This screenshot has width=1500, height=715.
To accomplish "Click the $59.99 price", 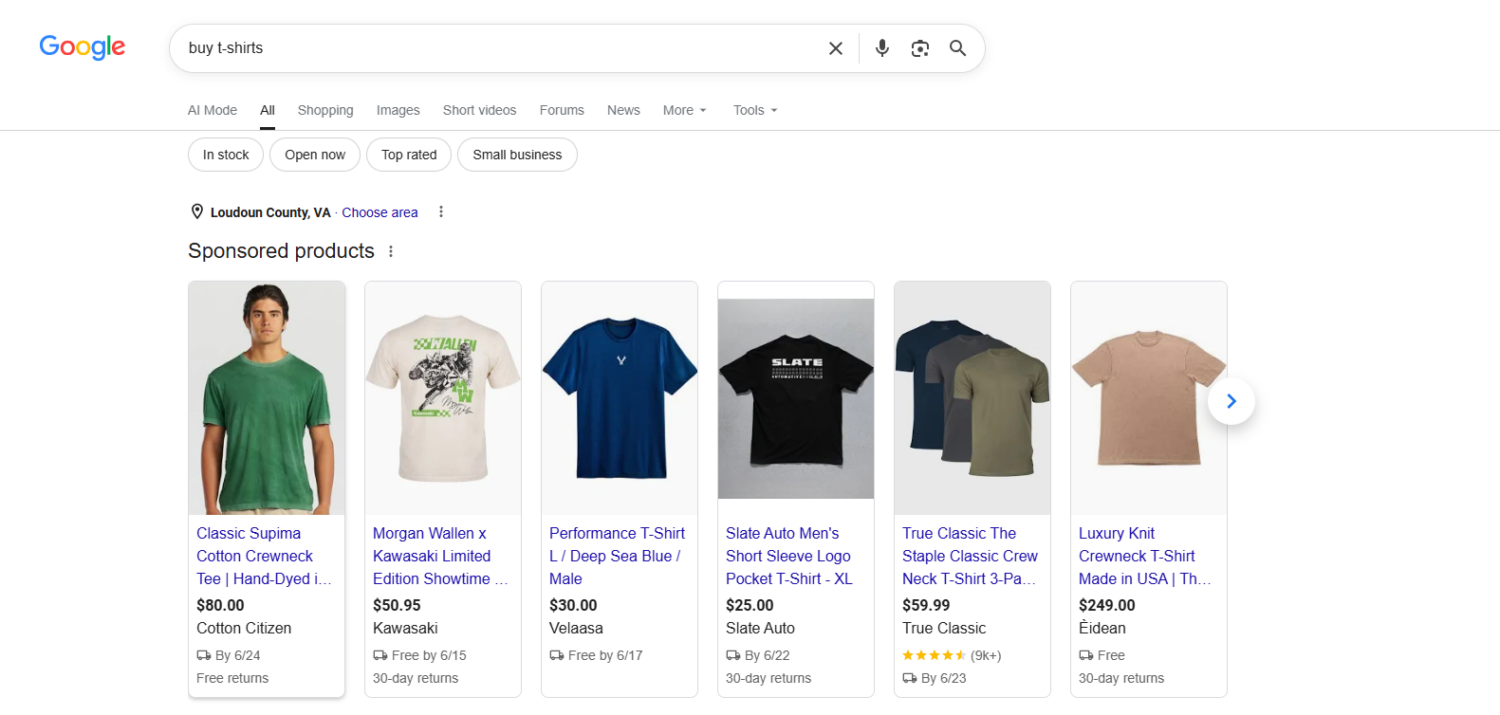I will 926,605.
